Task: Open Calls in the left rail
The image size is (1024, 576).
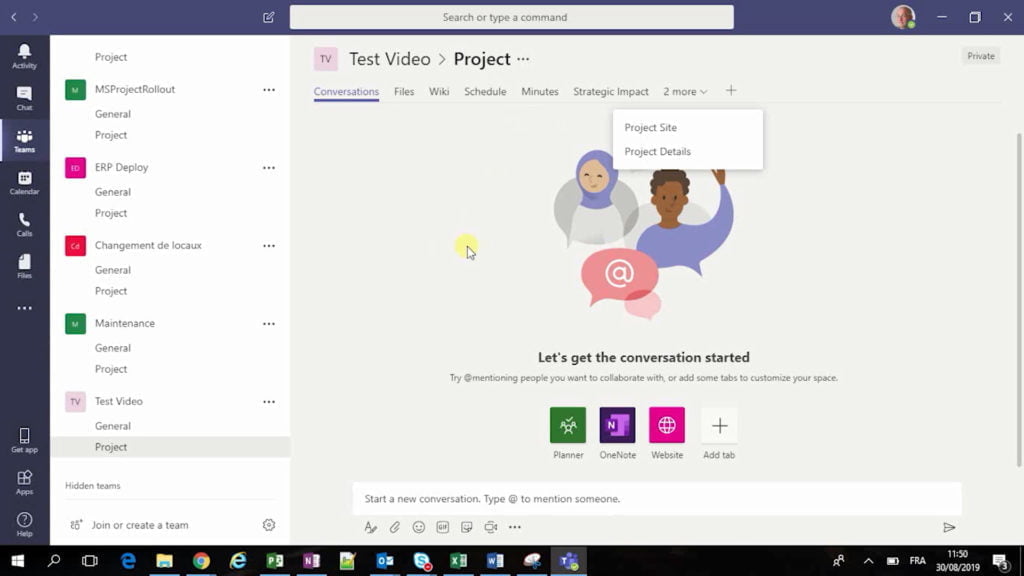Action: pyautogui.click(x=24, y=224)
